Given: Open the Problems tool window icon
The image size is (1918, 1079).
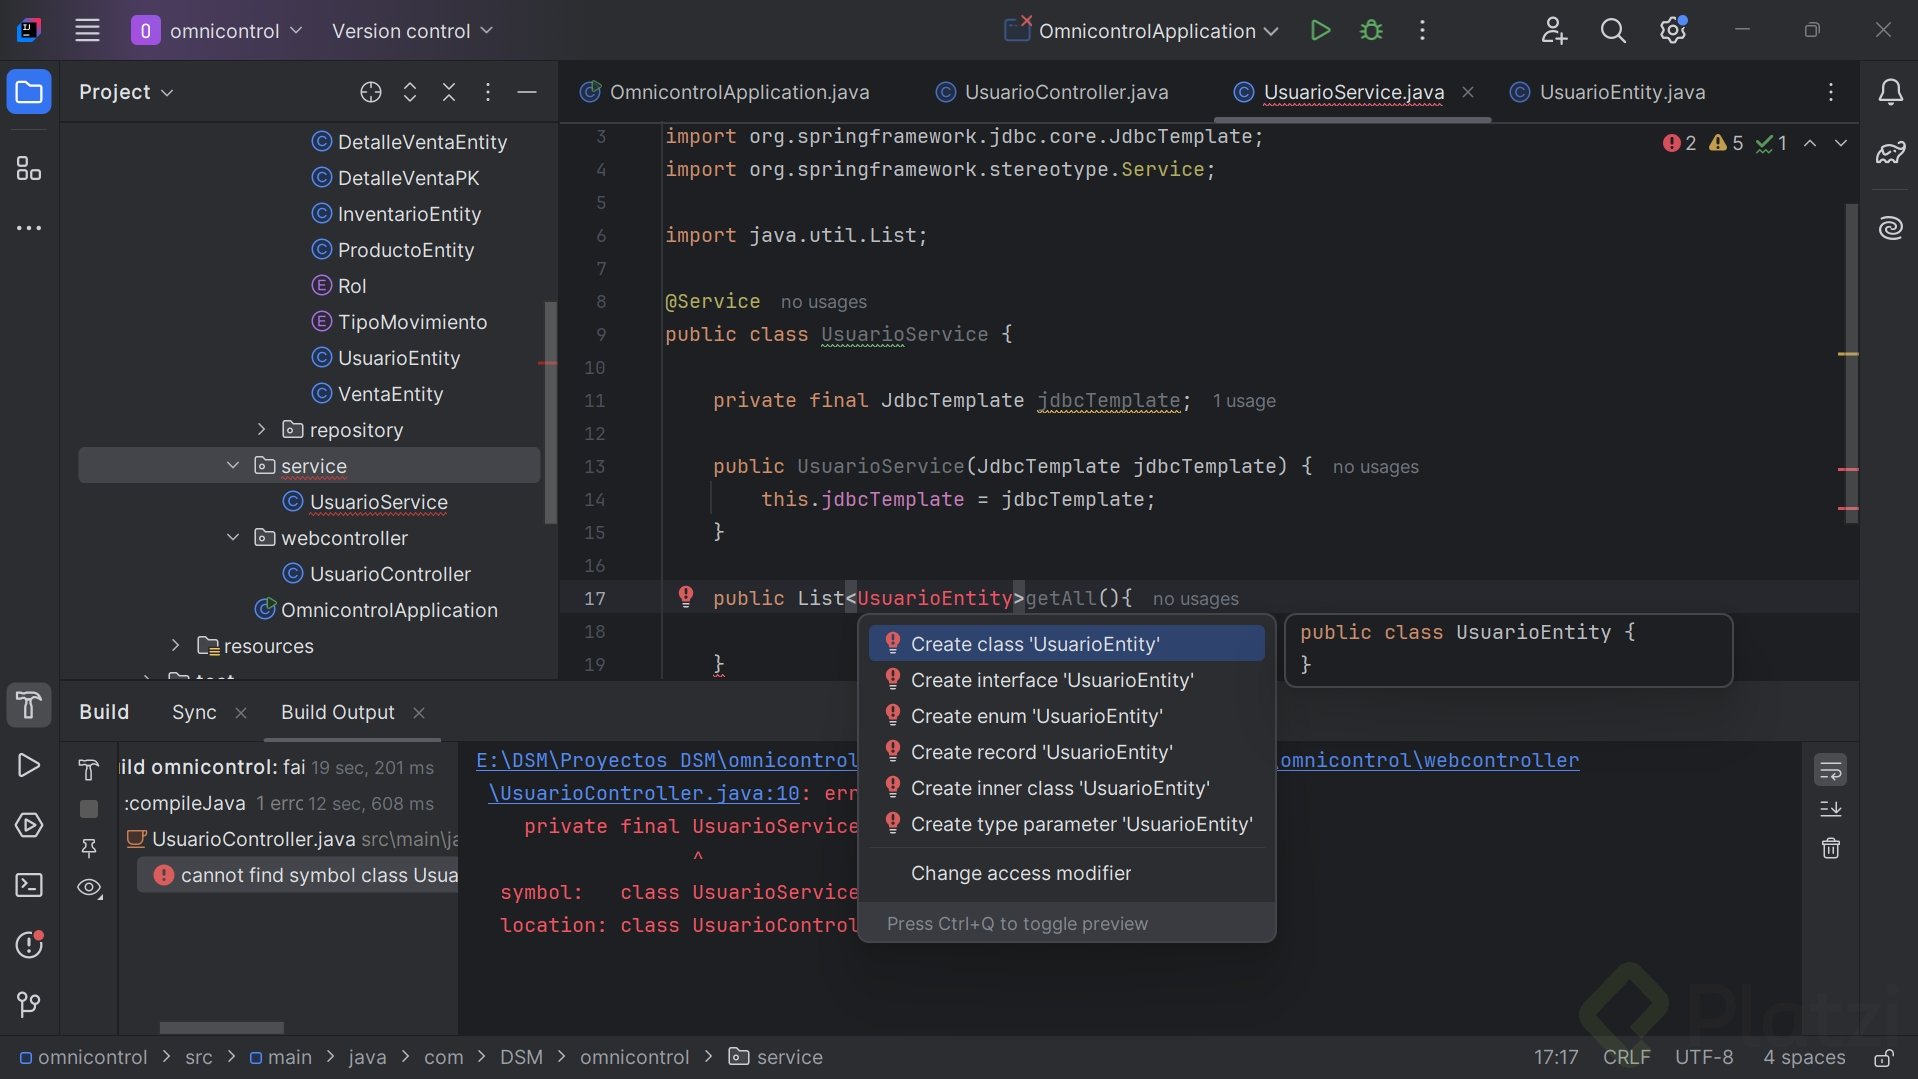Looking at the screenshot, I should click(x=29, y=945).
